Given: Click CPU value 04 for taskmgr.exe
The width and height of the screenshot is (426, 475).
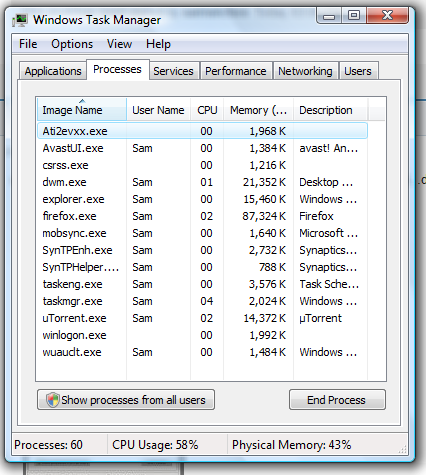Looking at the screenshot, I should point(206,301).
